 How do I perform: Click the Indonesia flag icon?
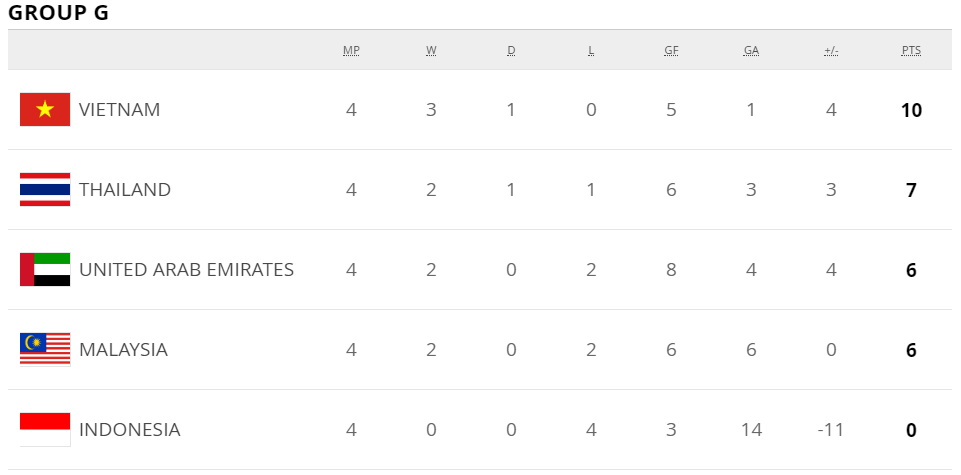point(45,429)
